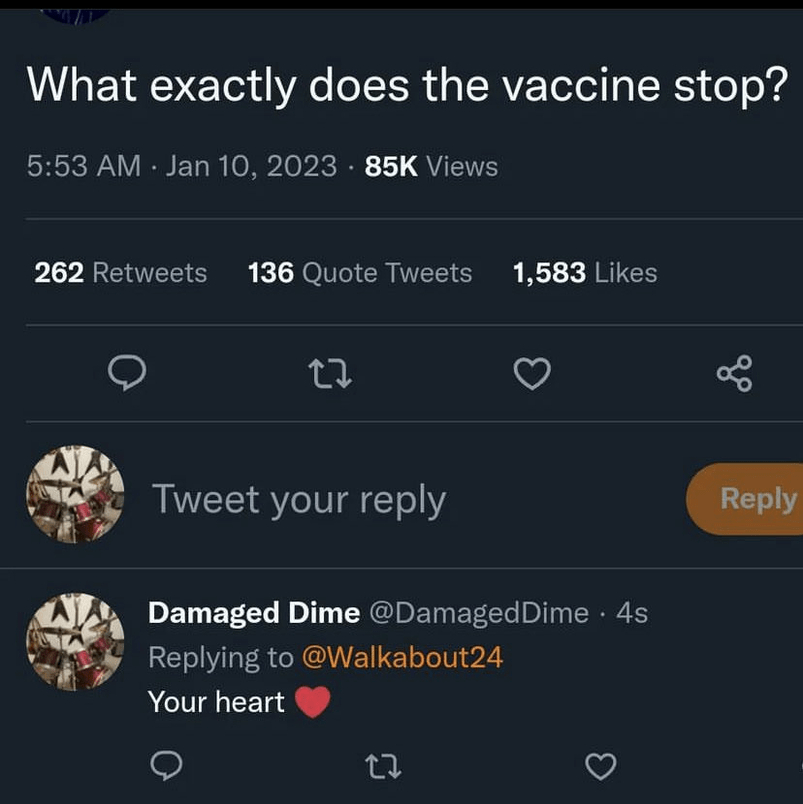Viewport: 803px width, 804px height.
Task: Click the 85K Views count
Action: [431, 166]
